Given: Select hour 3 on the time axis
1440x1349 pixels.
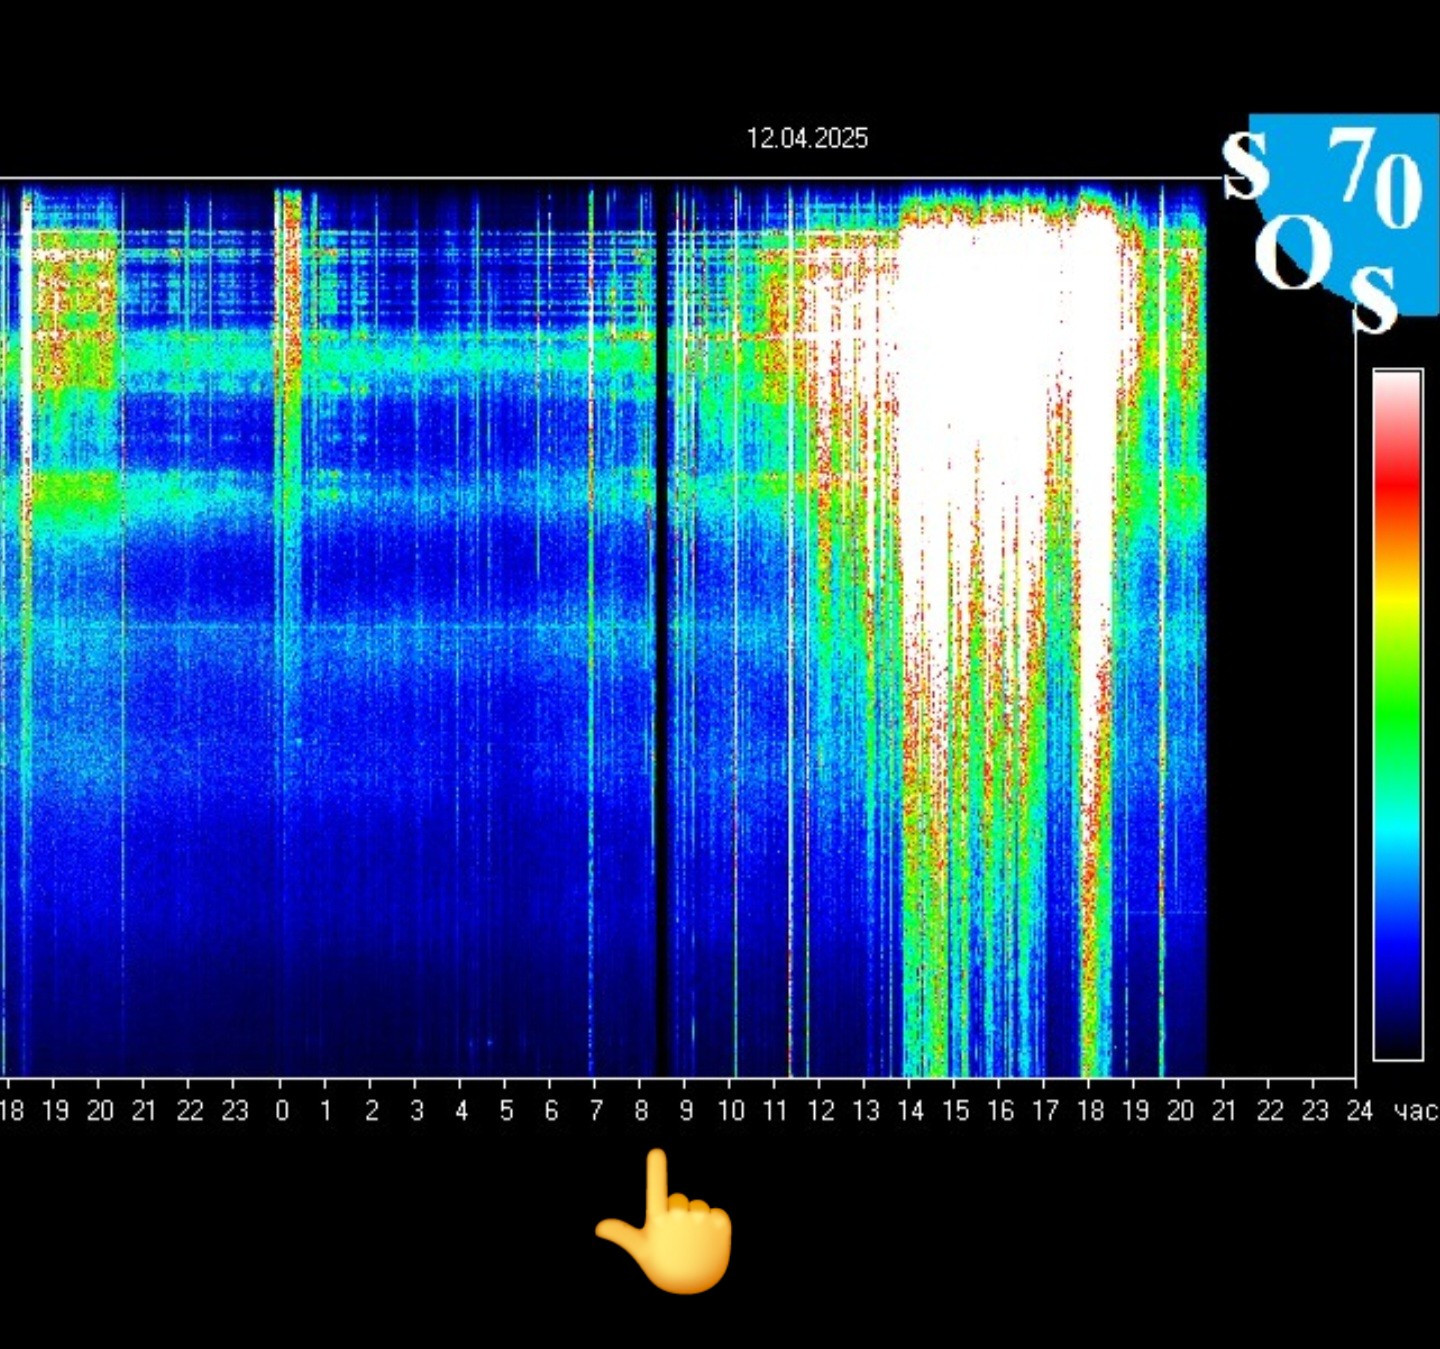Looking at the screenshot, I should pos(416,1111).
